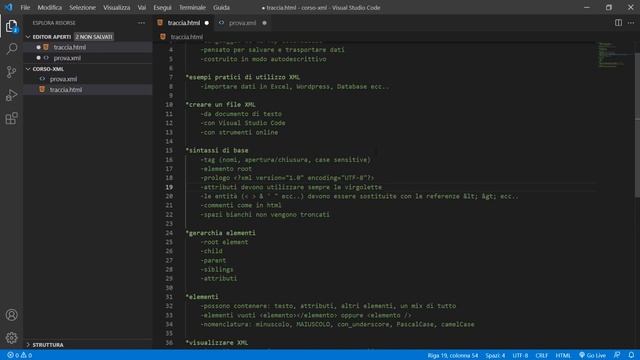Switch to the prova.xml editor tab
640x360 pixels.
(242, 23)
